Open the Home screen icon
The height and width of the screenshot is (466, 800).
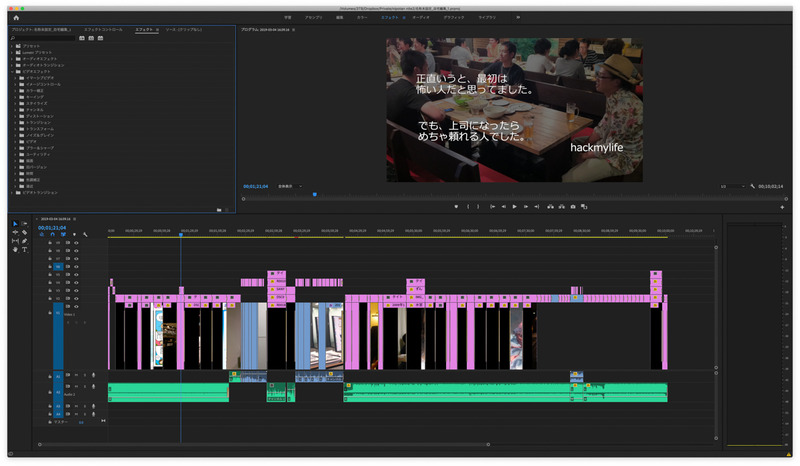16,17
